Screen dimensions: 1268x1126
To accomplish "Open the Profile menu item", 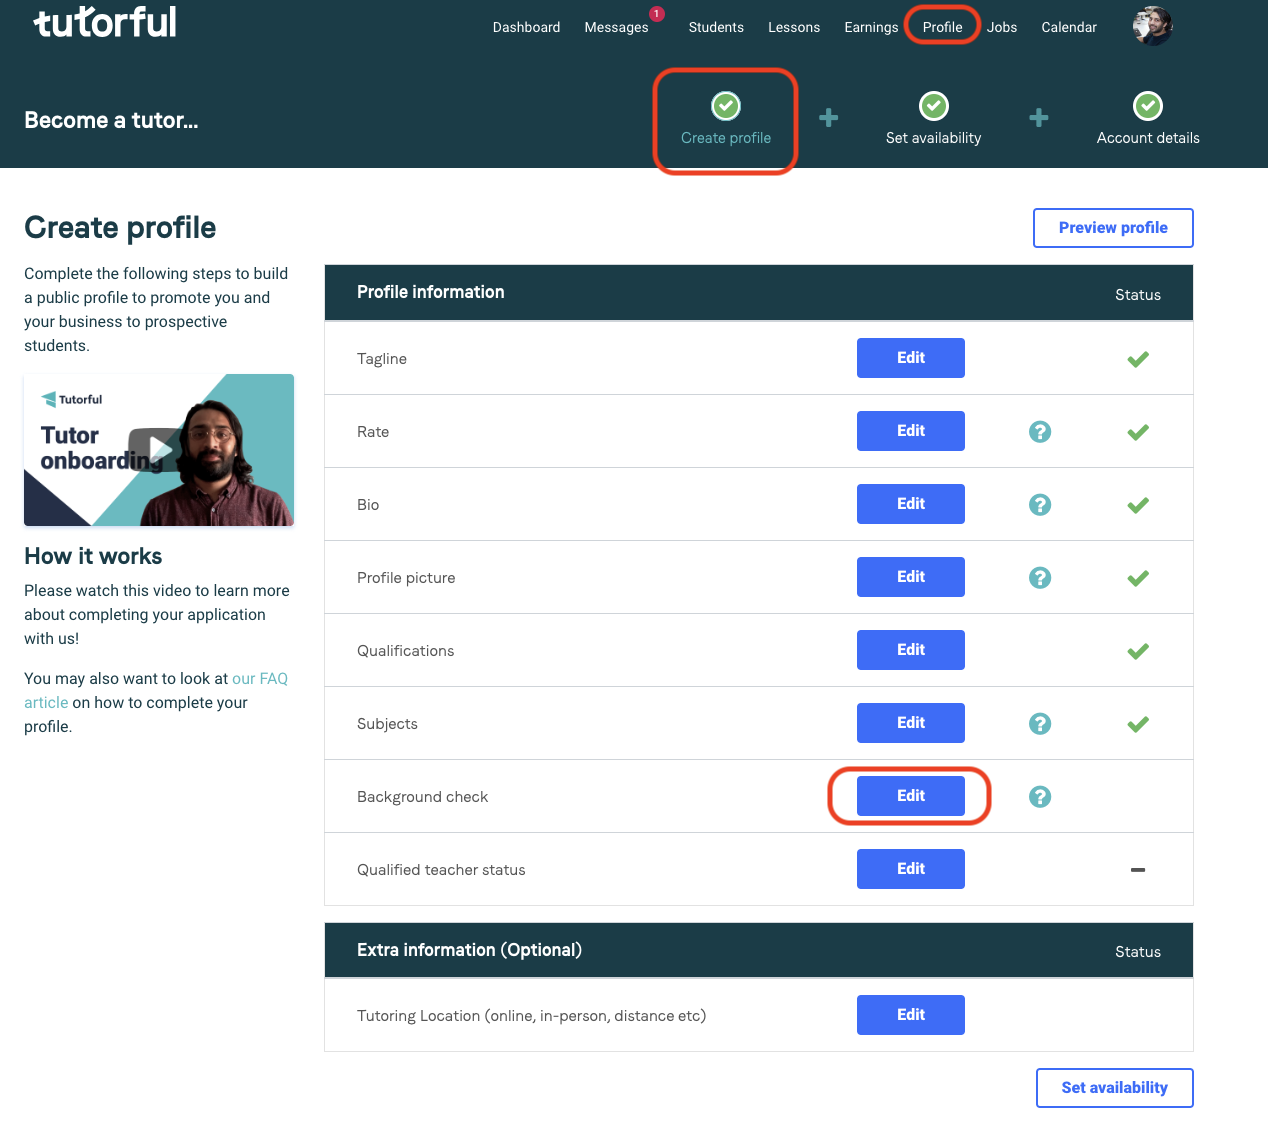I will [x=942, y=27].
